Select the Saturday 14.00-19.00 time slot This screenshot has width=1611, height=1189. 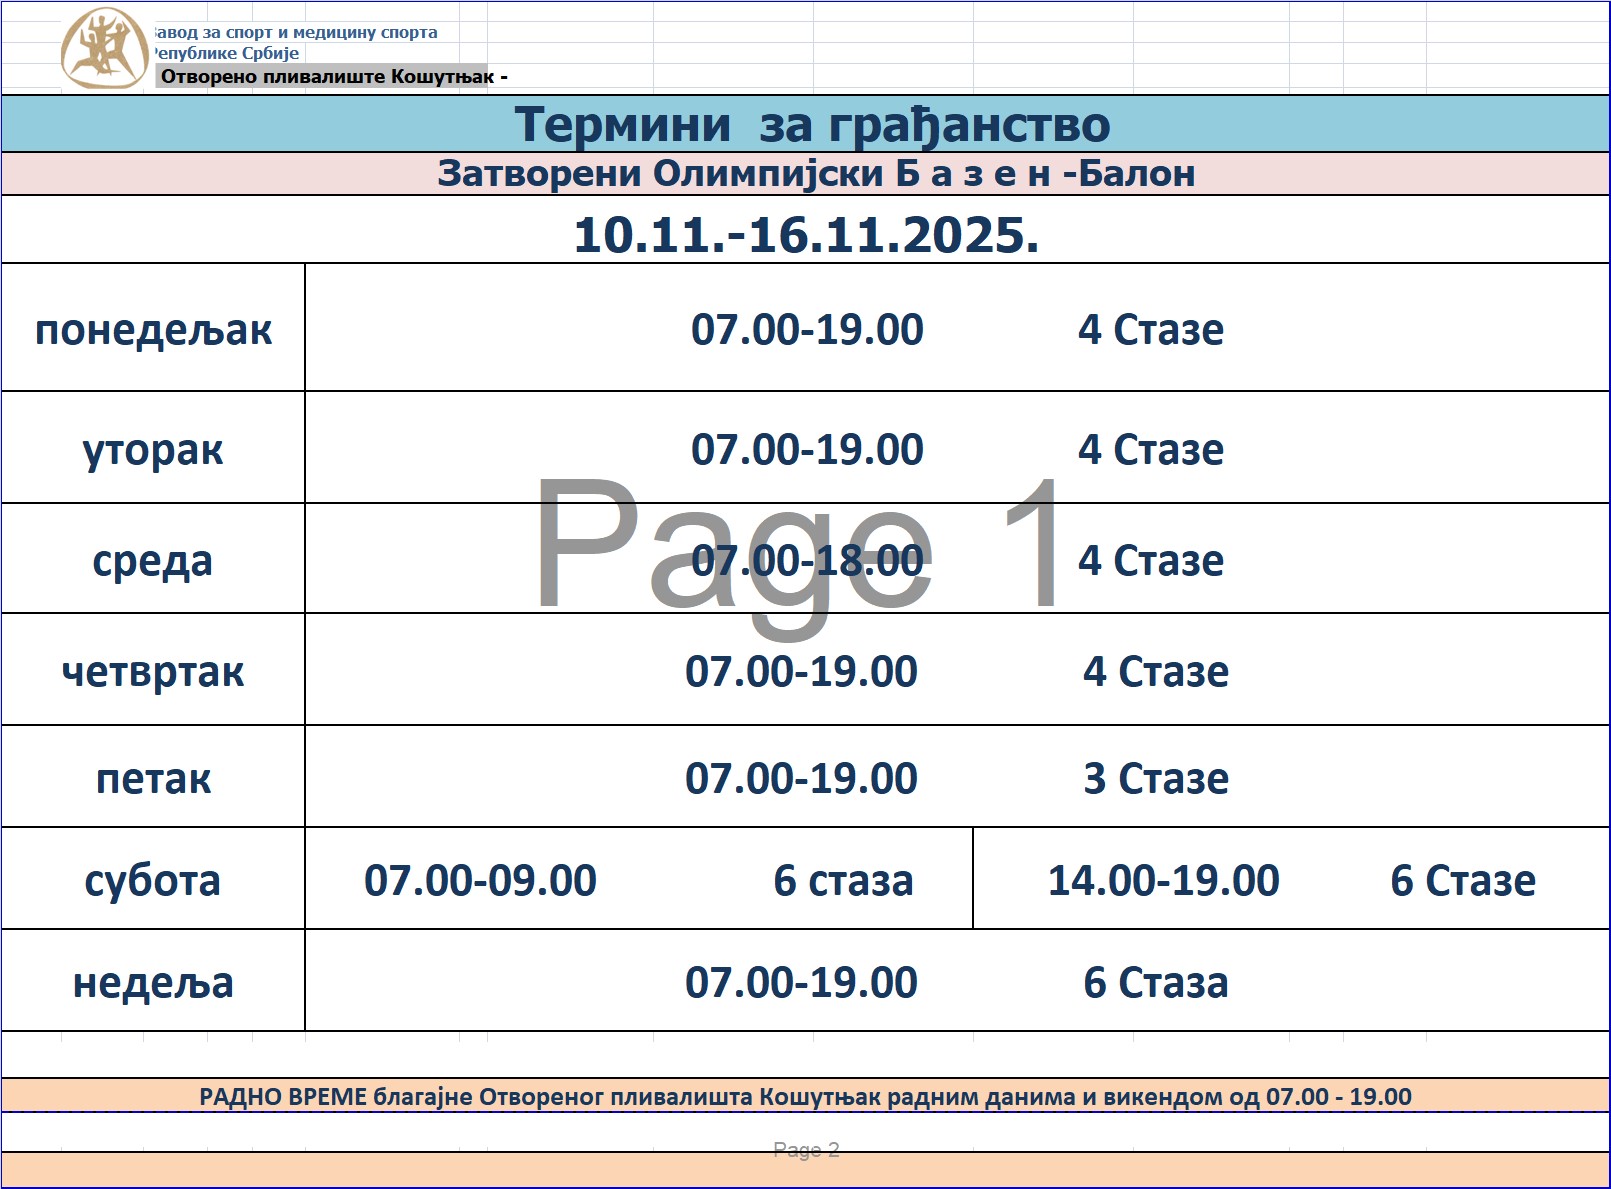click(x=1163, y=881)
